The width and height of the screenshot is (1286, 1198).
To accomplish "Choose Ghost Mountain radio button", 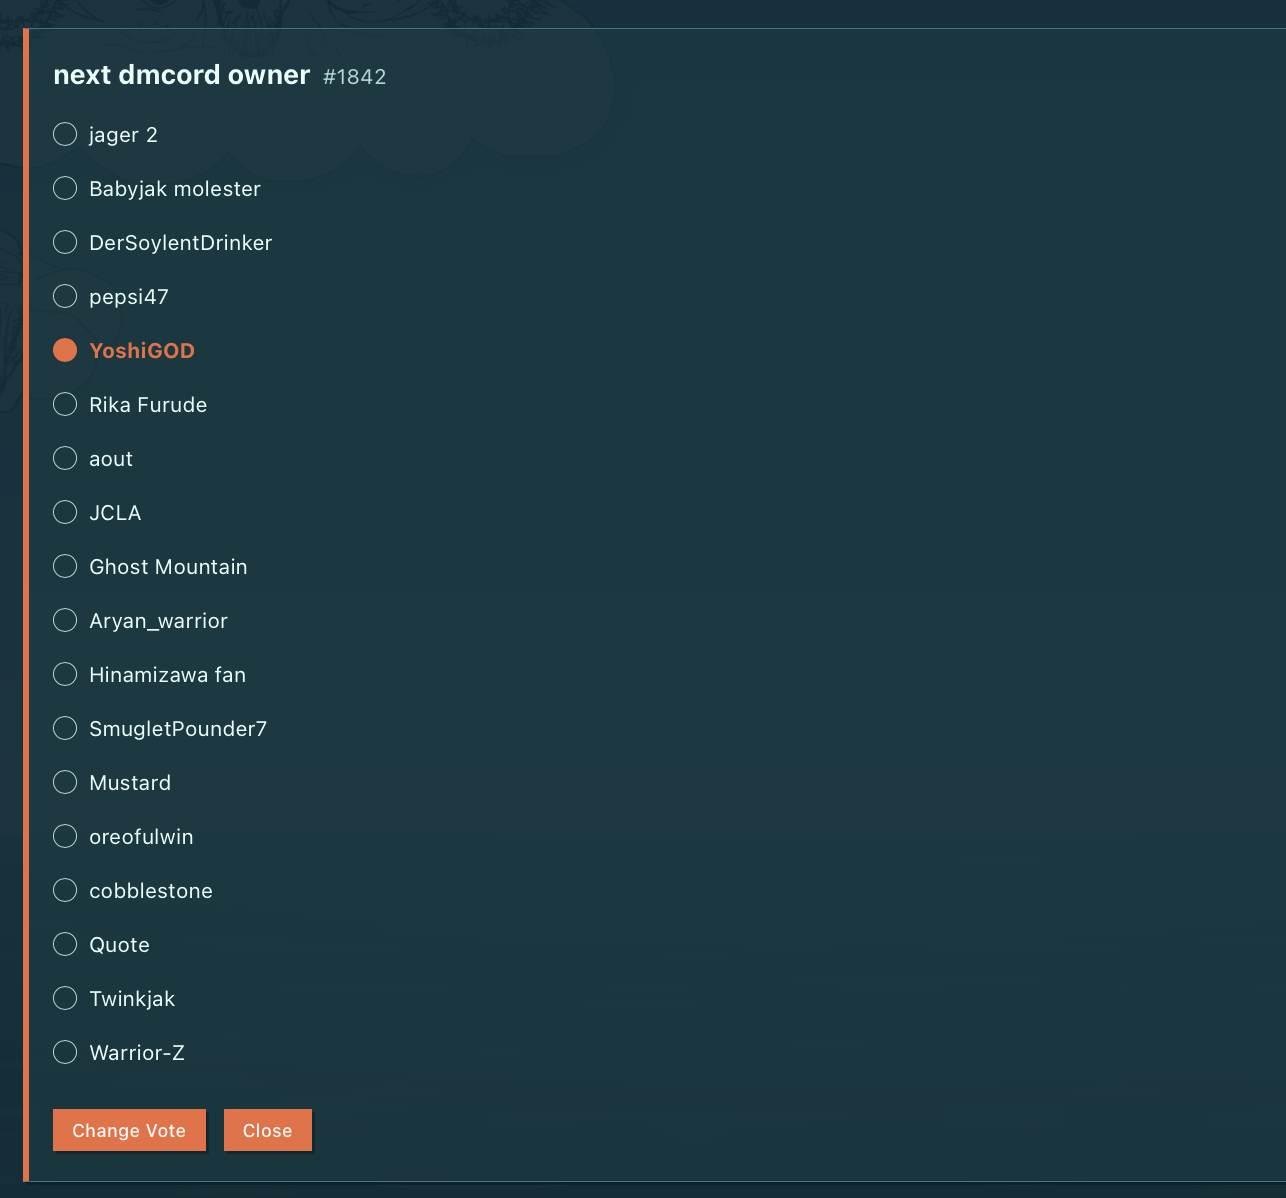I will click(65, 566).
